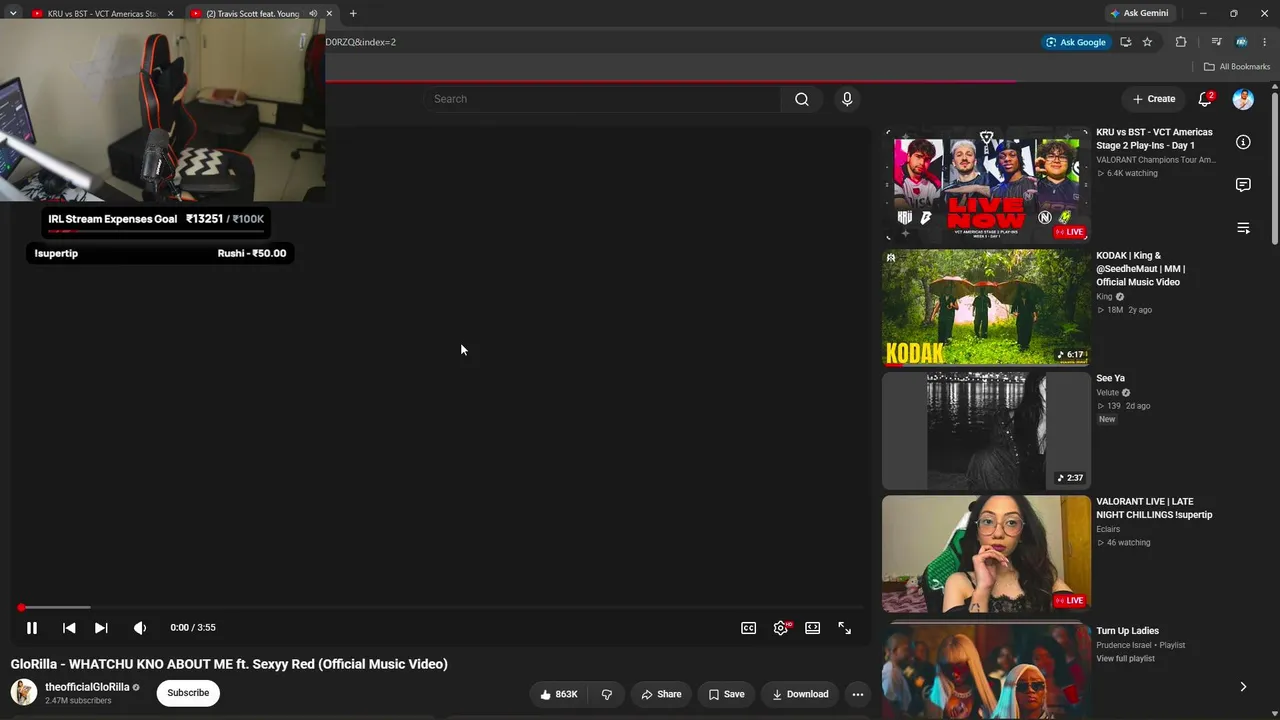This screenshot has width=1280, height=720.
Task: Expand the tab search dropdown arrow
Action: tap(13, 14)
